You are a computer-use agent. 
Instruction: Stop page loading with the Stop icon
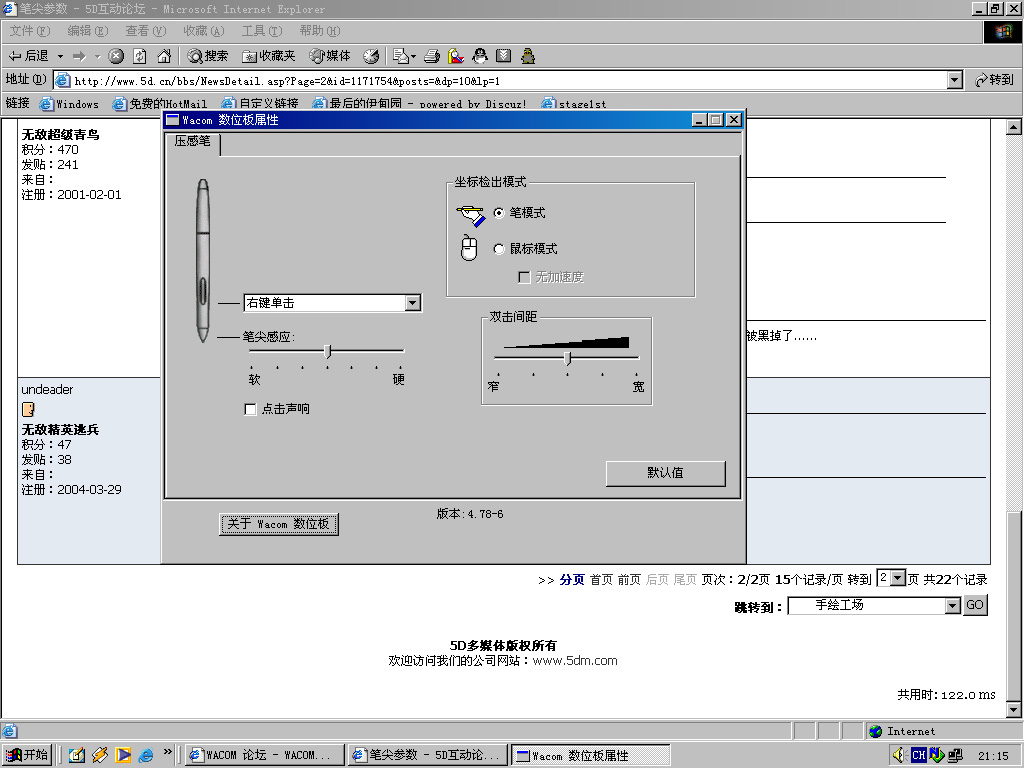(116, 56)
